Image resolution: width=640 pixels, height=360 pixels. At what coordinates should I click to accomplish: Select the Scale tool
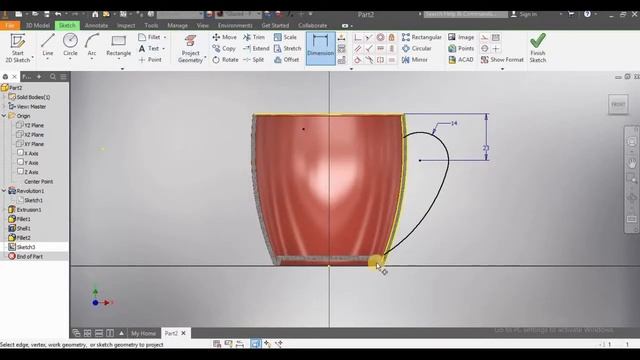click(x=285, y=37)
